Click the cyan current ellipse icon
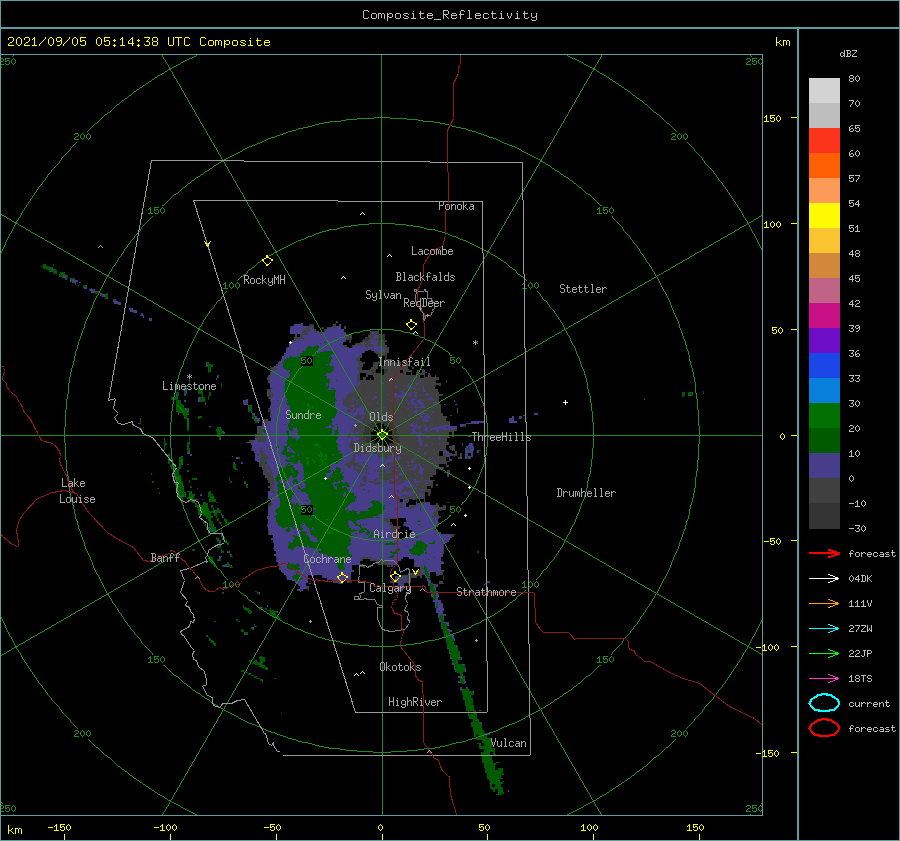Image resolution: width=900 pixels, height=841 pixels. tap(824, 703)
